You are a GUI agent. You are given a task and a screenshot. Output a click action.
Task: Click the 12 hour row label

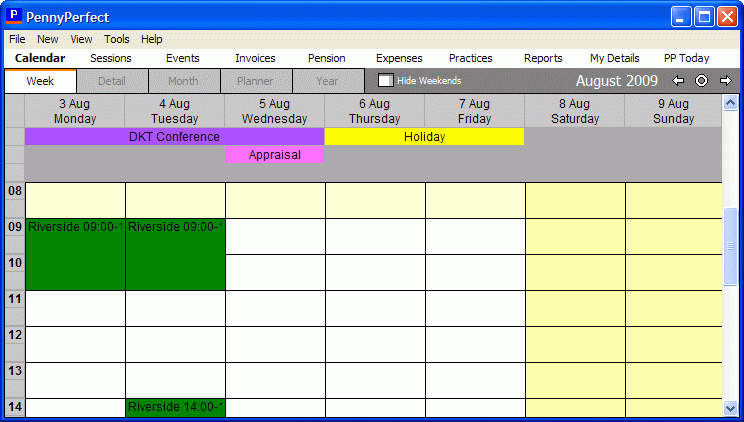pos(15,335)
